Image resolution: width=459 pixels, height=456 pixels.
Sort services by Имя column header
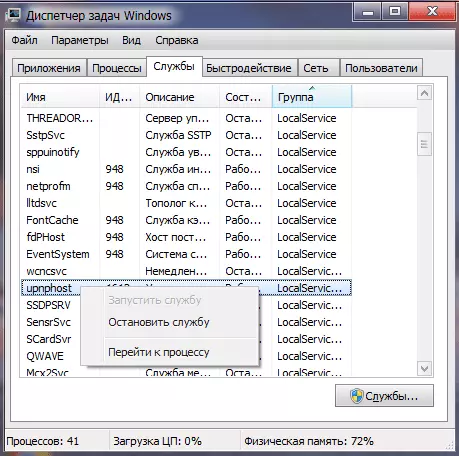coord(60,97)
